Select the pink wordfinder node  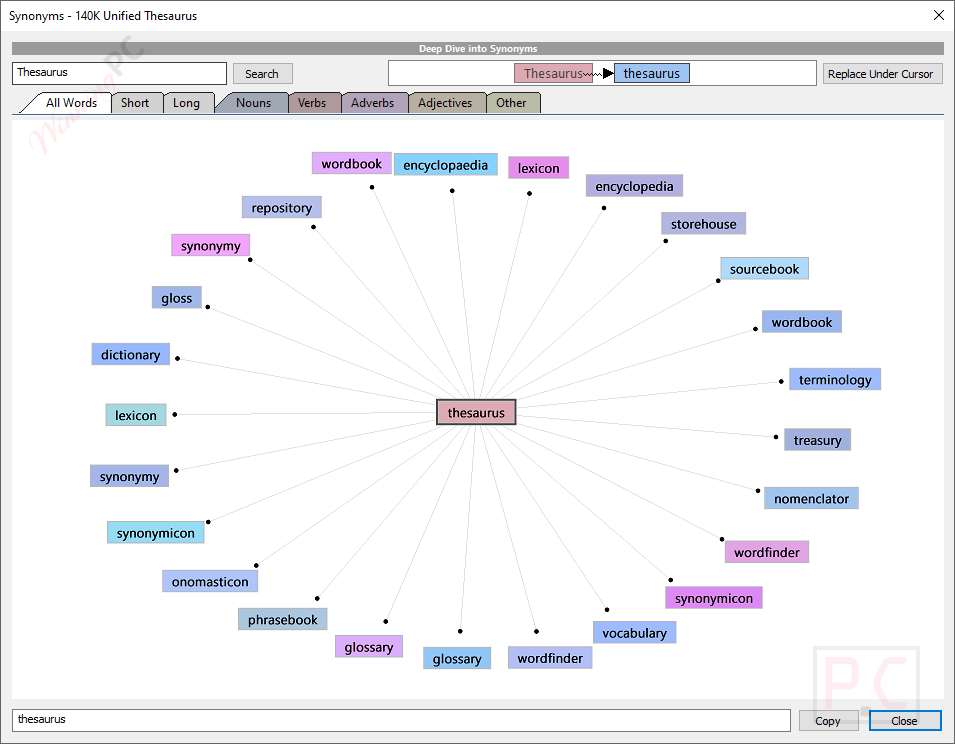point(767,552)
